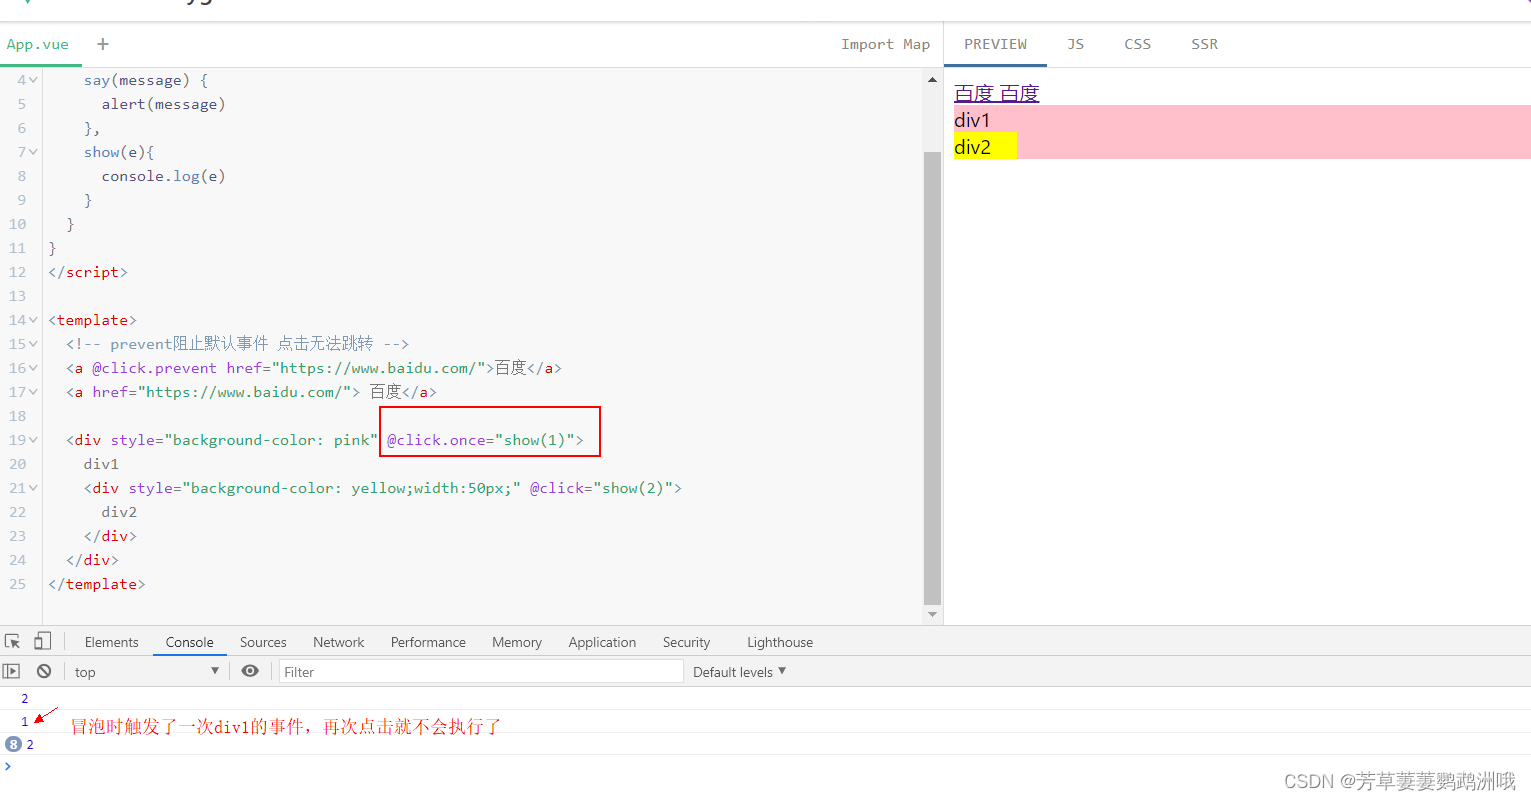
Task: Toggle the device toolbar icon
Action: pyautogui.click(x=42, y=642)
